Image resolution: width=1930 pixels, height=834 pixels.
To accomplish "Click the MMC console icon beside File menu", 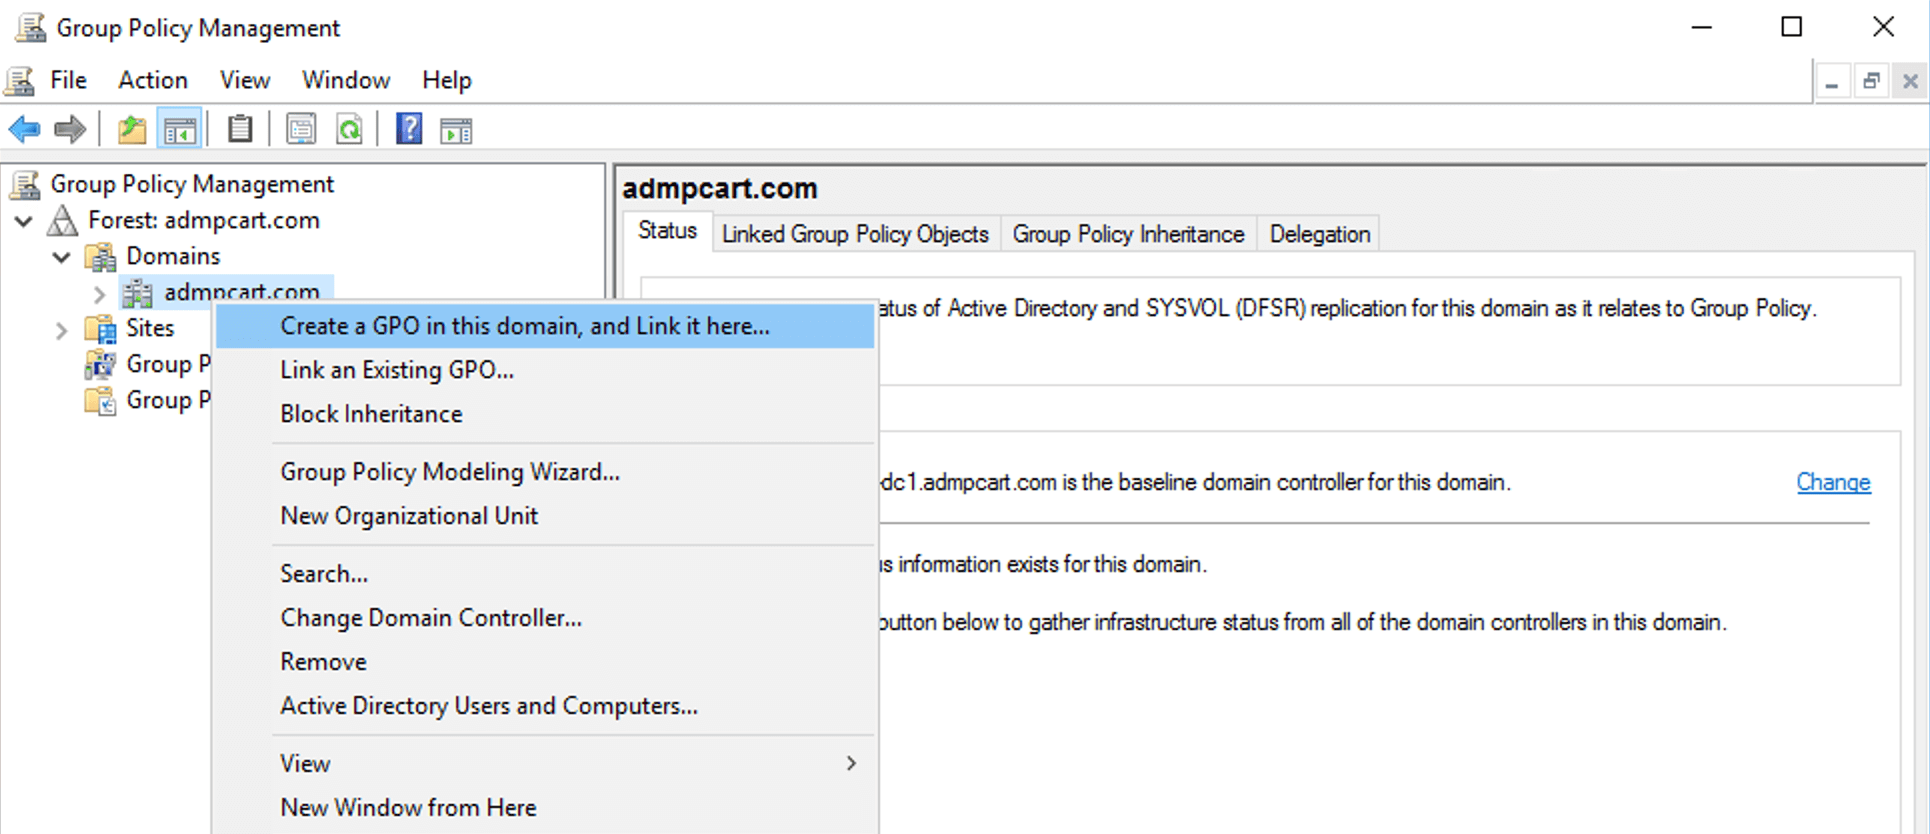I will tap(20, 81).
